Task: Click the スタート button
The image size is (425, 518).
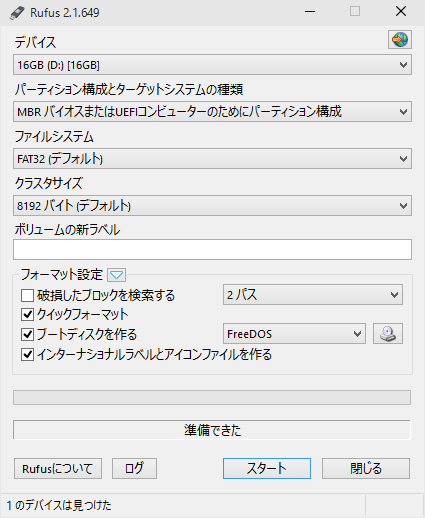Action: (267, 468)
